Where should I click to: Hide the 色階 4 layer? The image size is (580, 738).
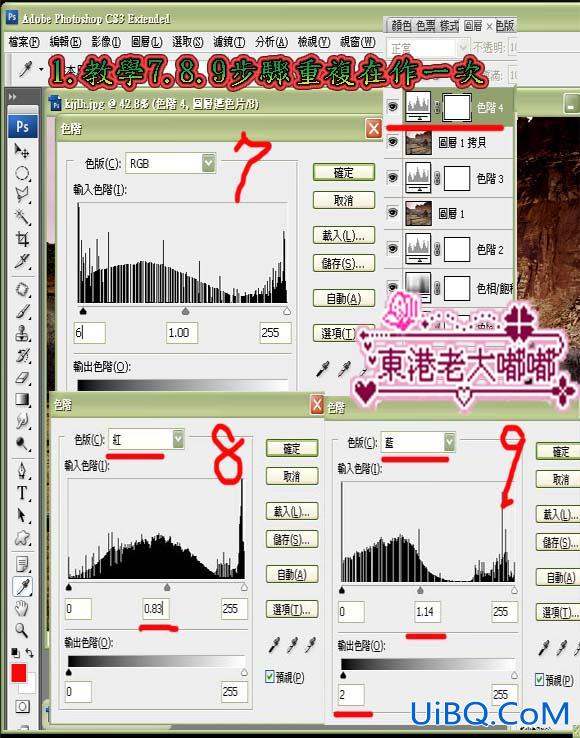(x=393, y=107)
